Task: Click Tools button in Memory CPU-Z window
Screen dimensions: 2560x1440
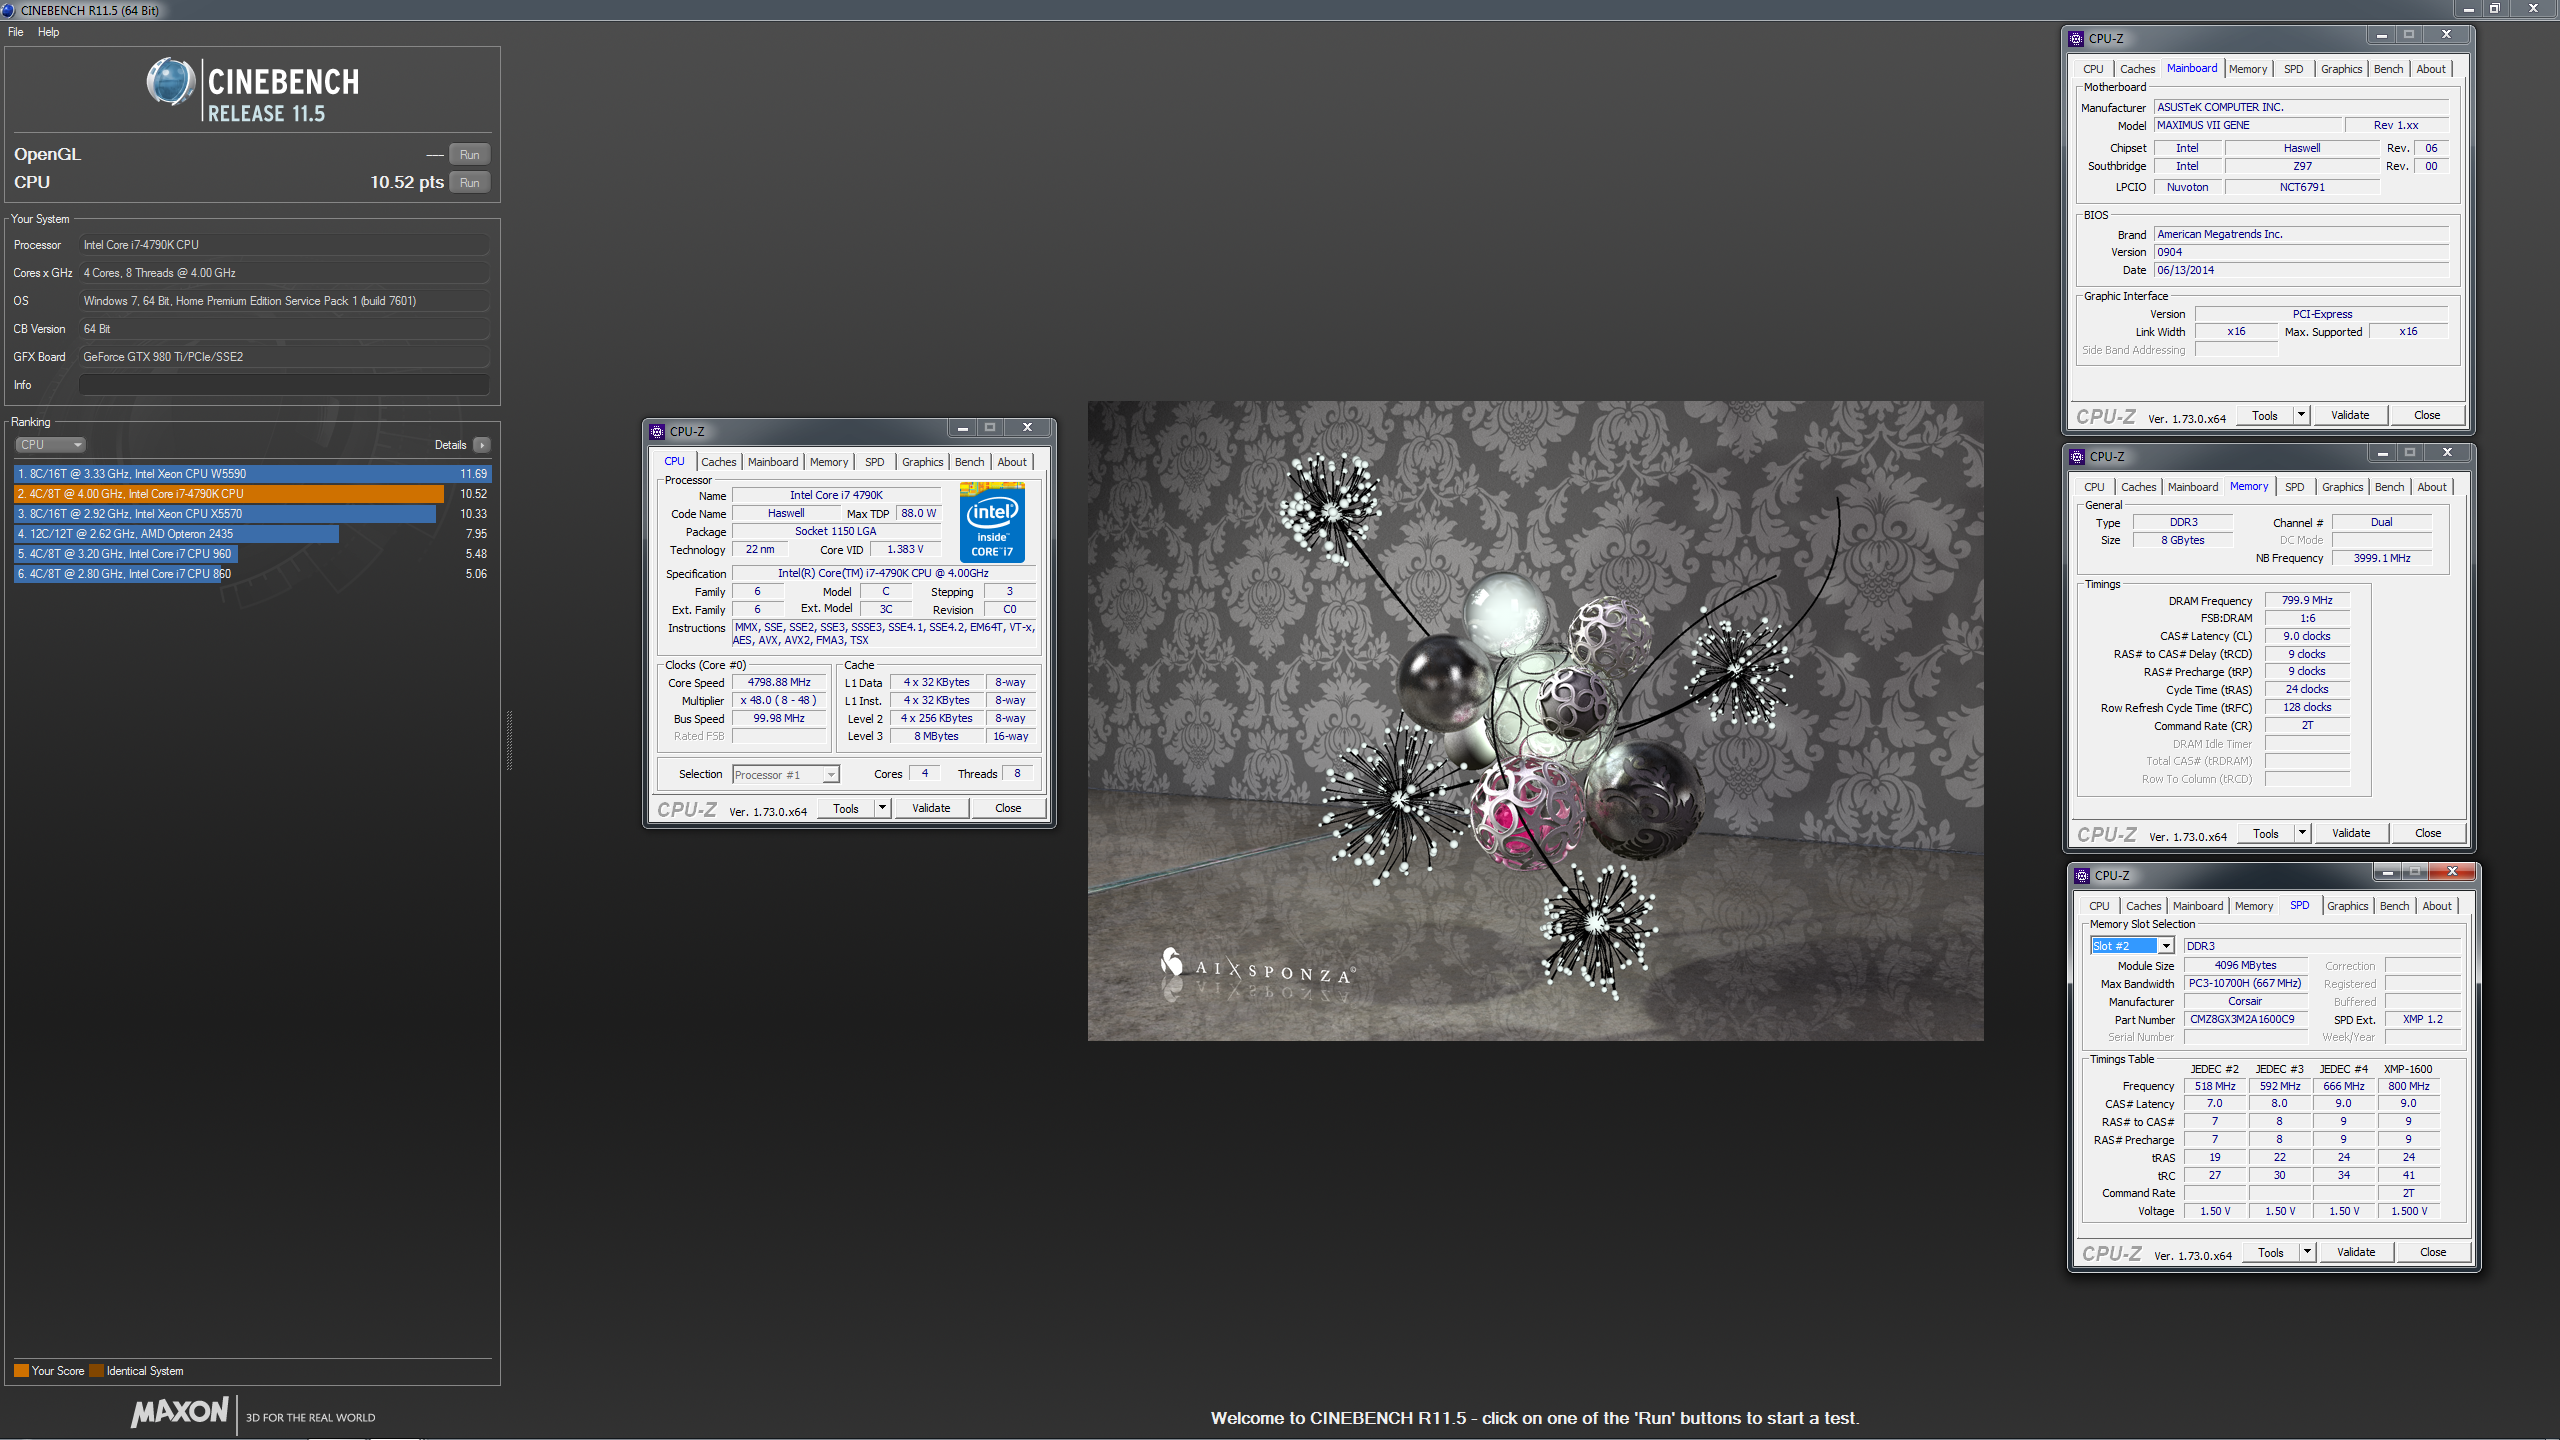Action: (2266, 833)
